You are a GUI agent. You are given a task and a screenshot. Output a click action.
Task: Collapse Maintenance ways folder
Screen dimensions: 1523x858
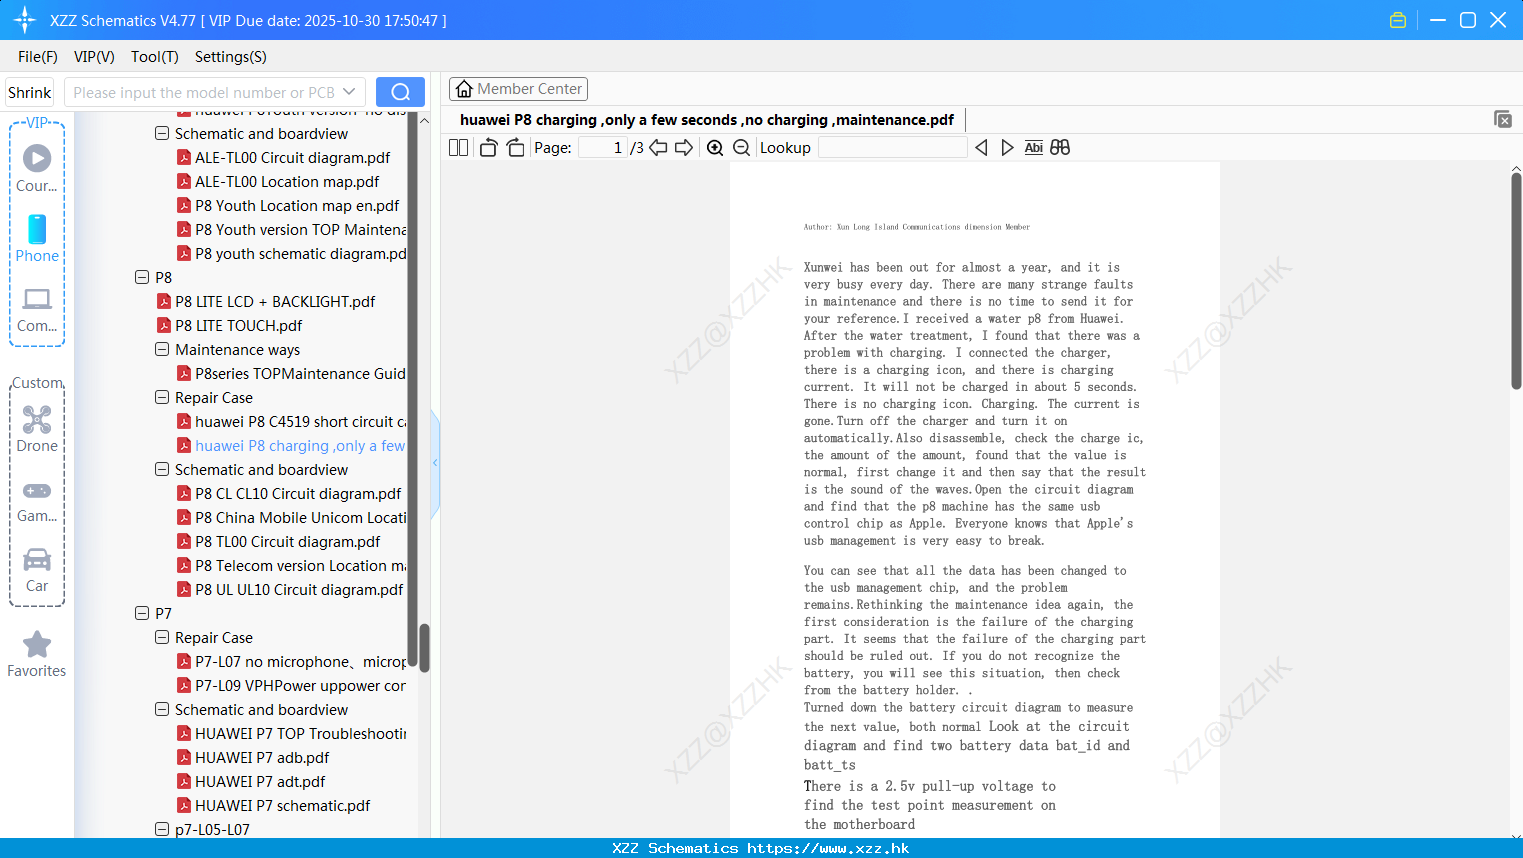(x=162, y=349)
